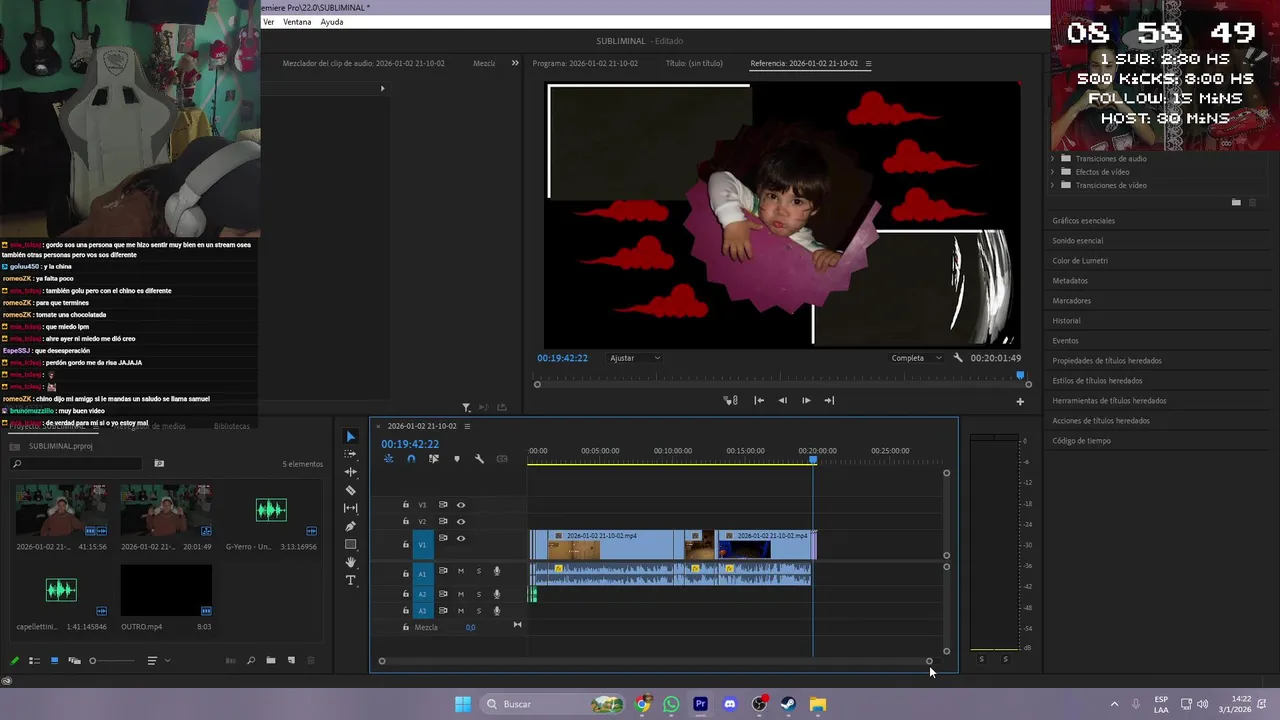The width and height of the screenshot is (1280, 720).
Task: Switch to the Título (sin título) tab
Action: pyautogui.click(x=694, y=63)
